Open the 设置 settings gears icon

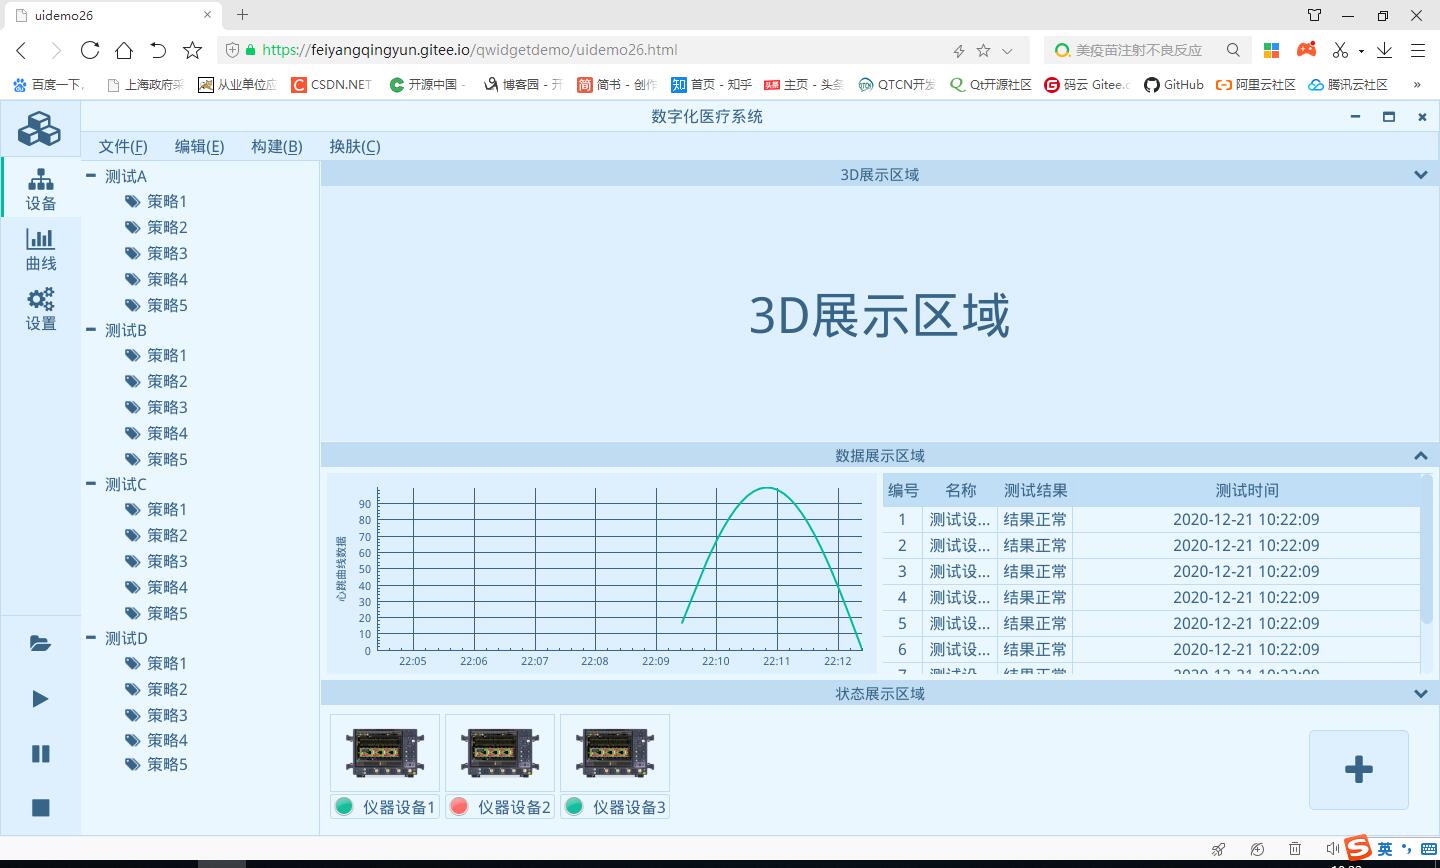click(40, 308)
